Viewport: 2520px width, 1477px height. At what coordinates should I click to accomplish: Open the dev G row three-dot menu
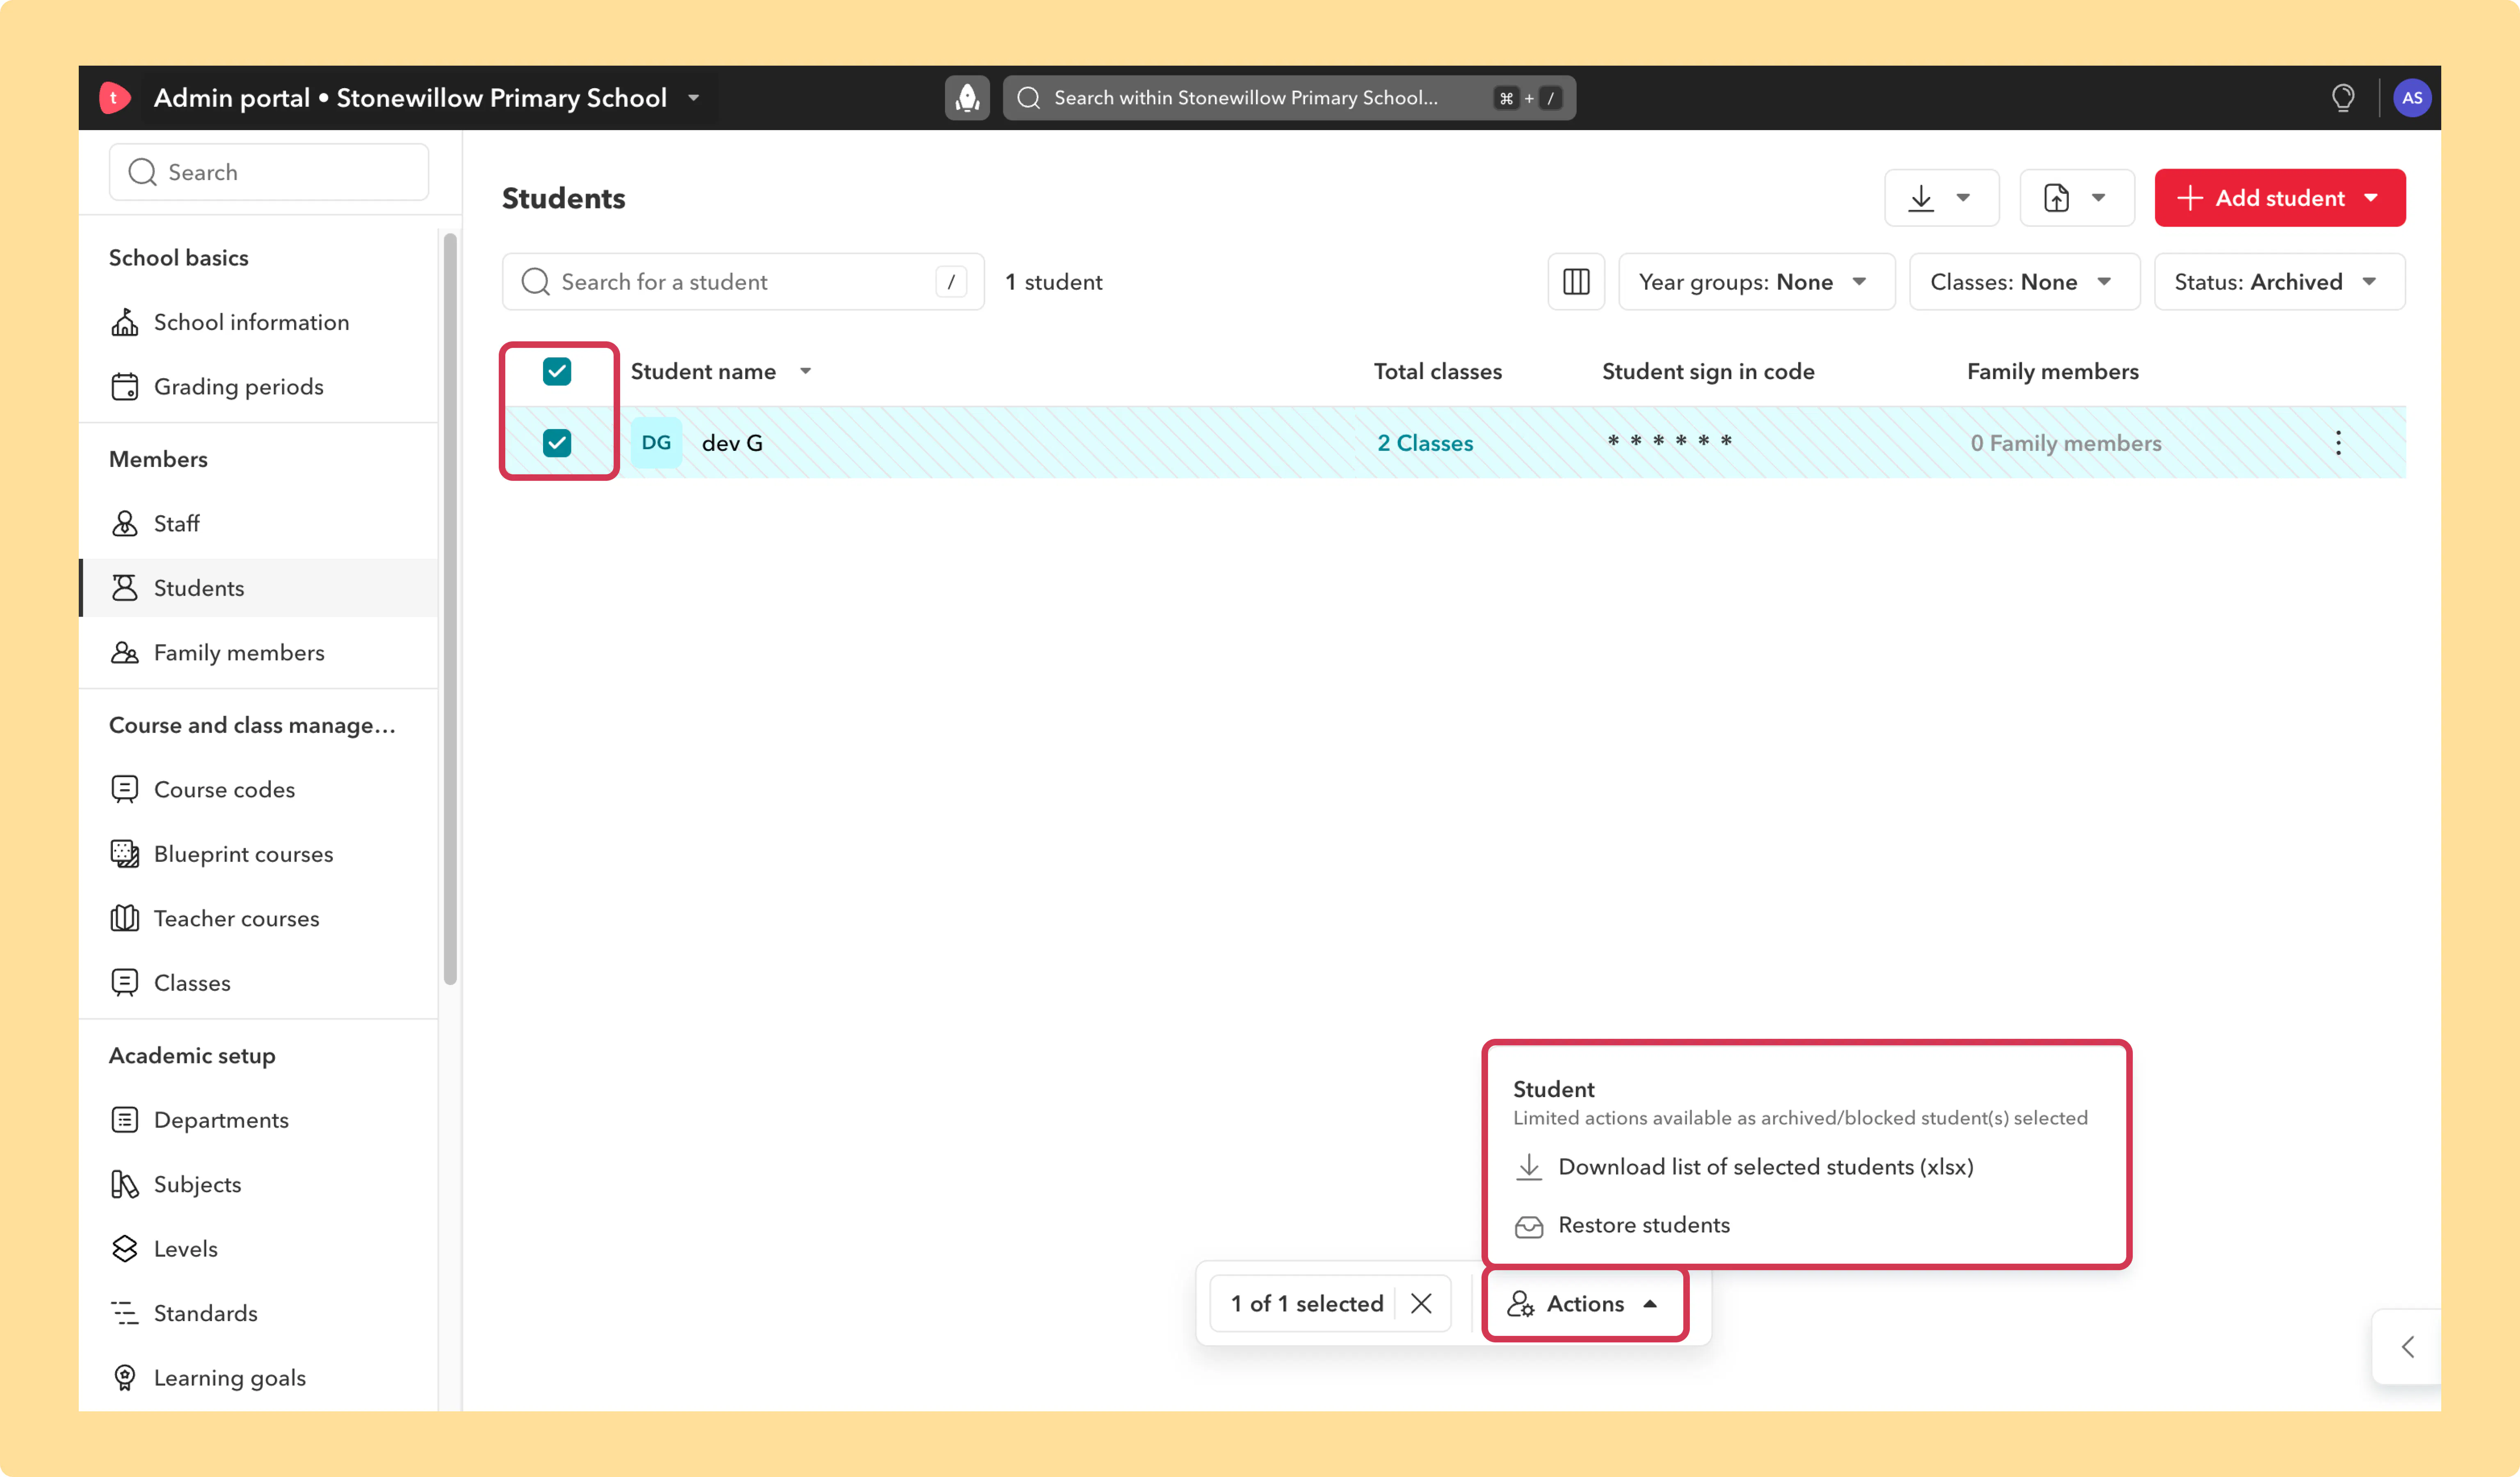[x=2338, y=443]
